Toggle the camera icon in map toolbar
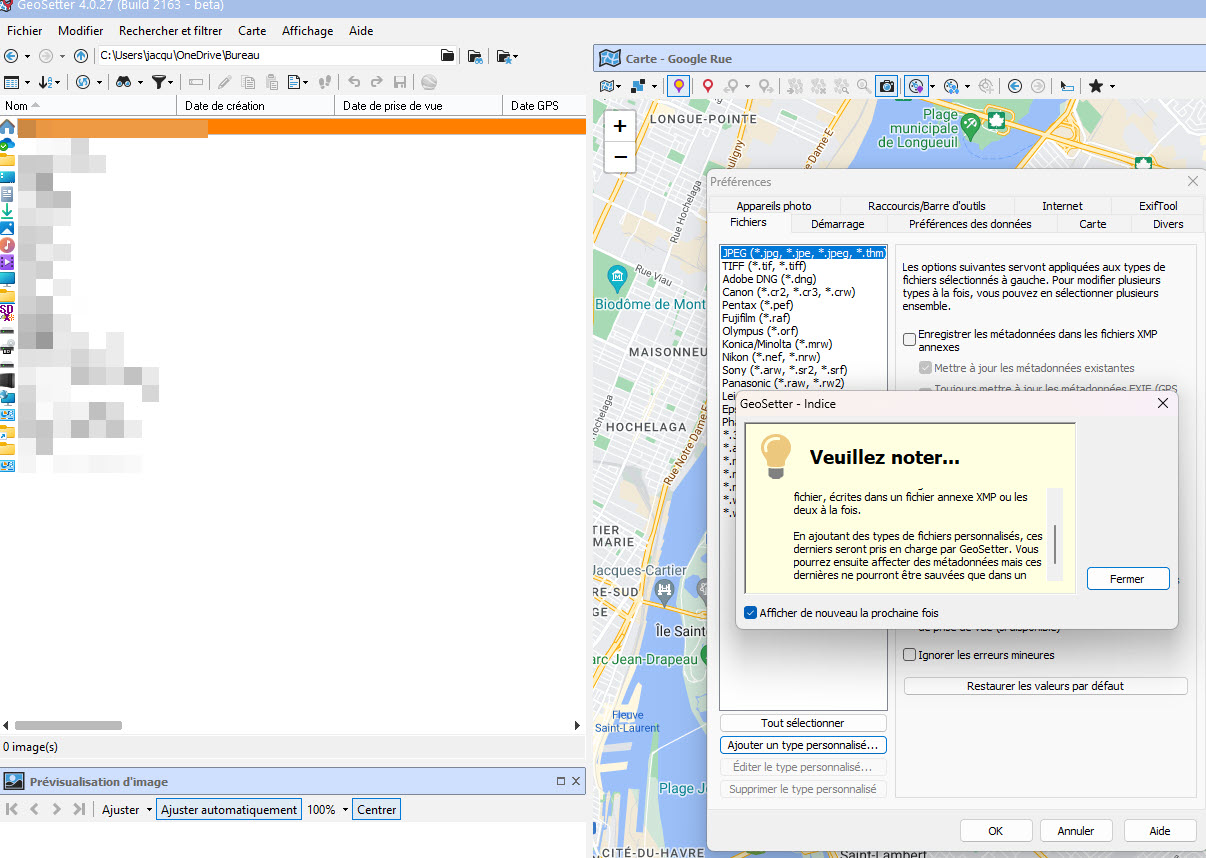The width and height of the screenshot is (1206, 858). 886,87
